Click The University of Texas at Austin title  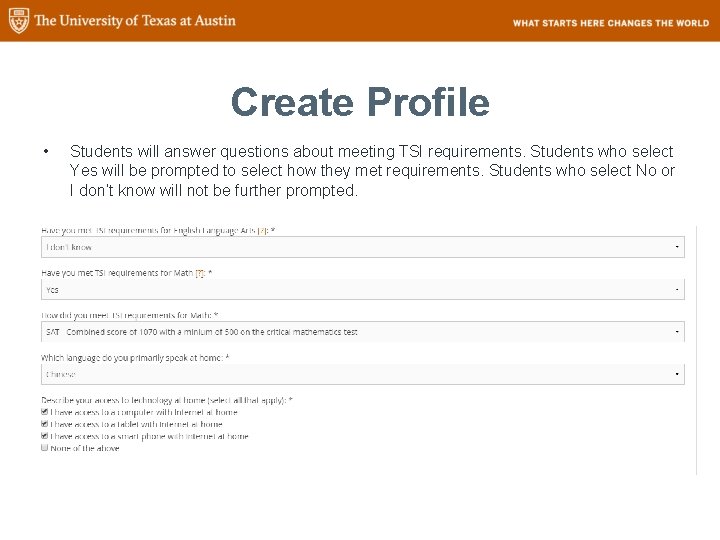[135, 21]
